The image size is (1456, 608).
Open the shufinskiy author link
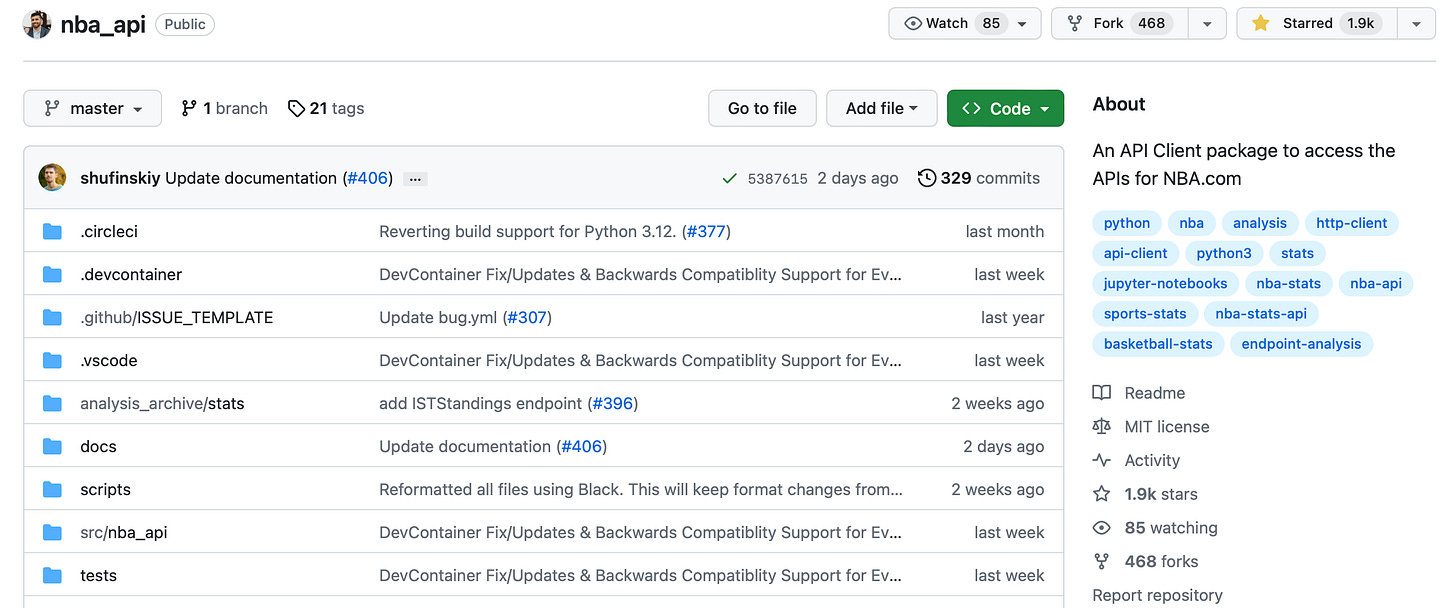click(120, 178)
